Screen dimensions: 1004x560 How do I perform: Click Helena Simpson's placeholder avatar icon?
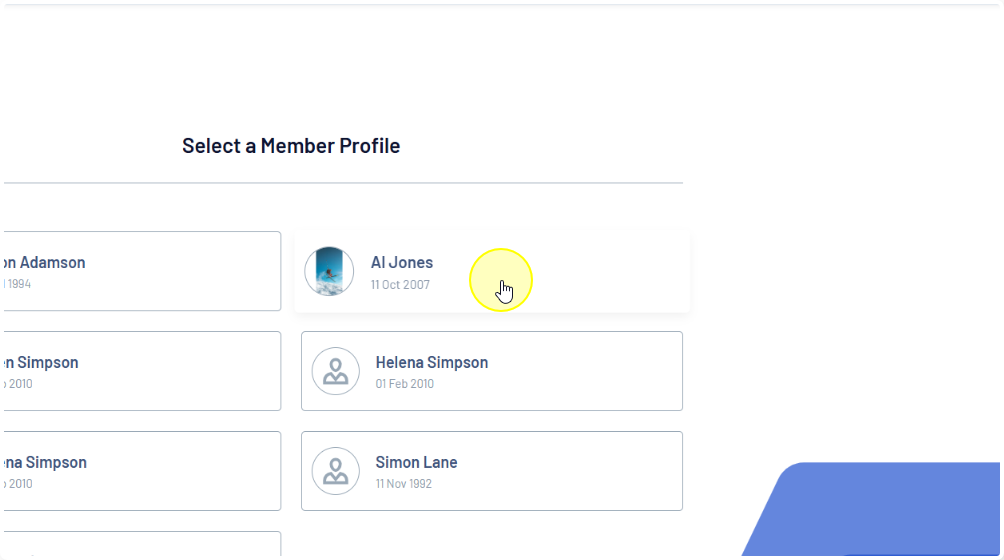336,371
